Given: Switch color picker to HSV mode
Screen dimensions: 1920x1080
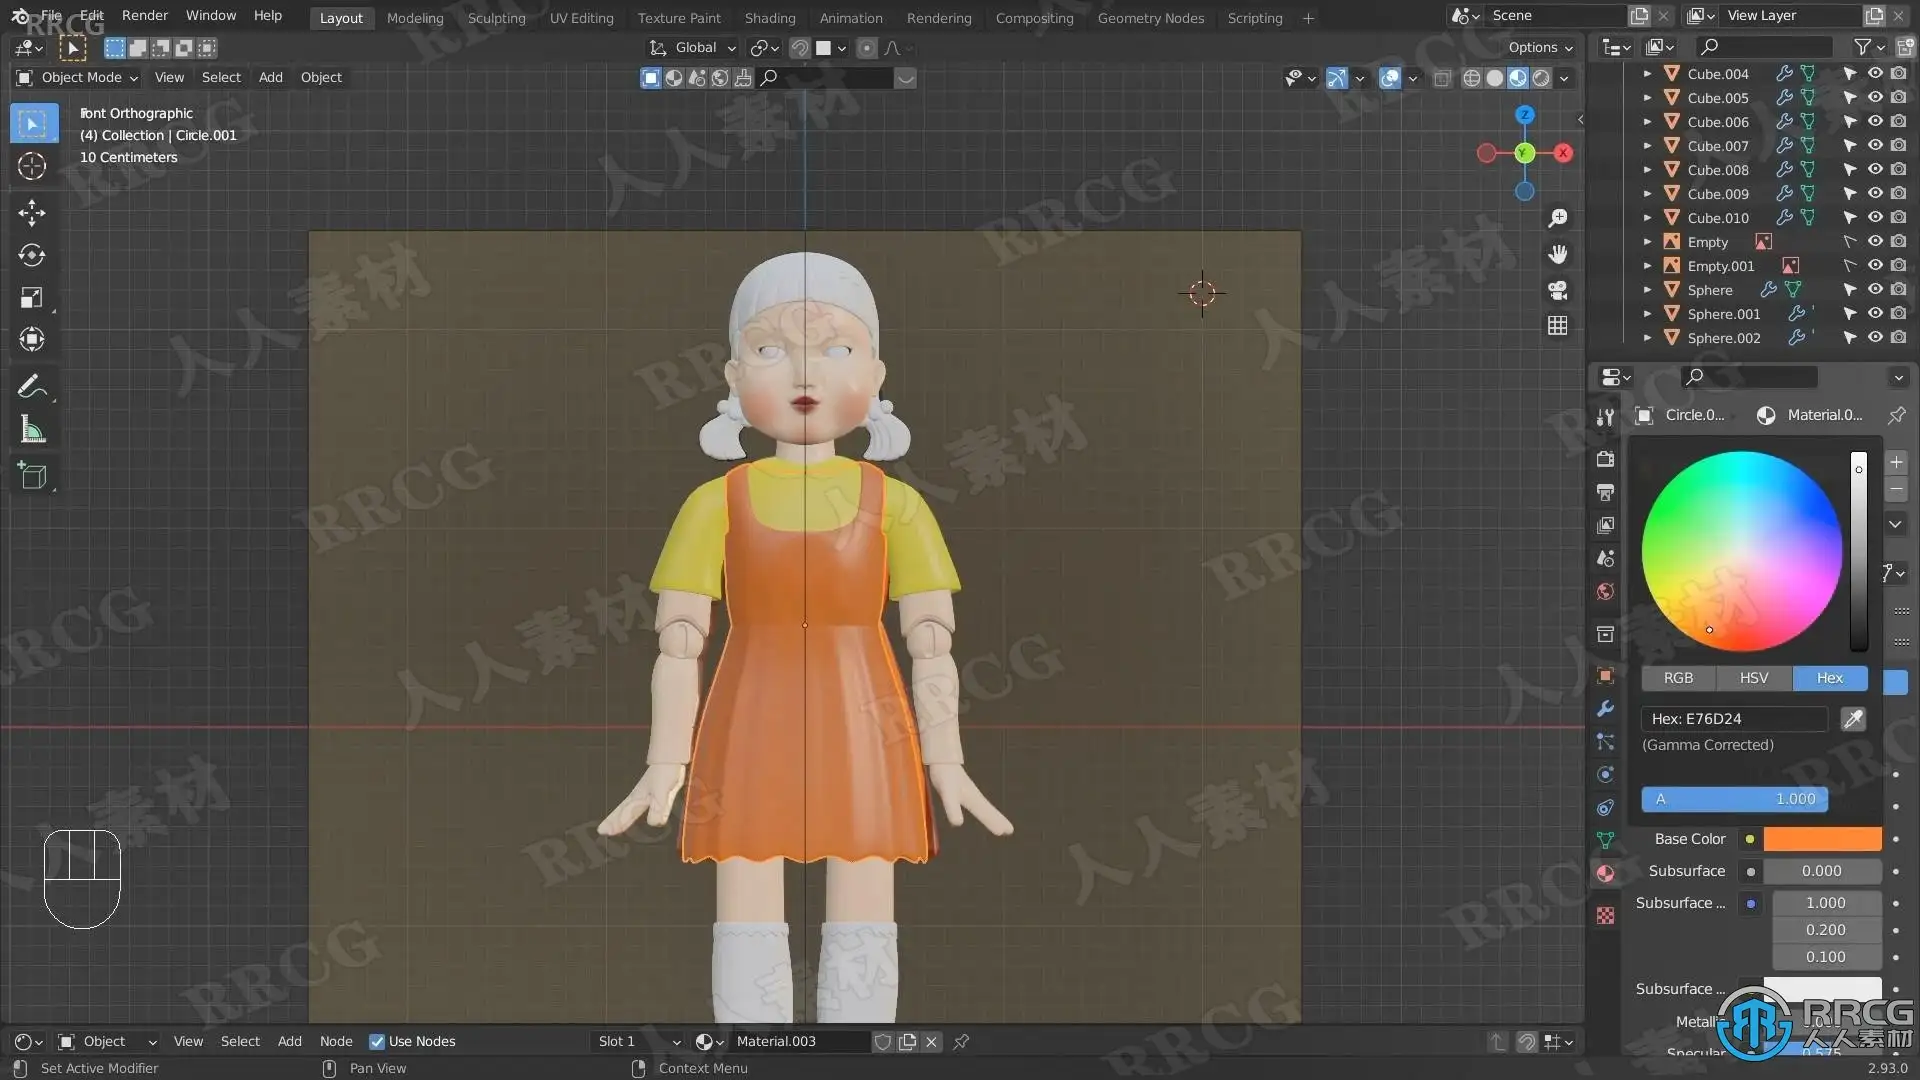Looking at the screenshot, I should tap(1753, 678).
